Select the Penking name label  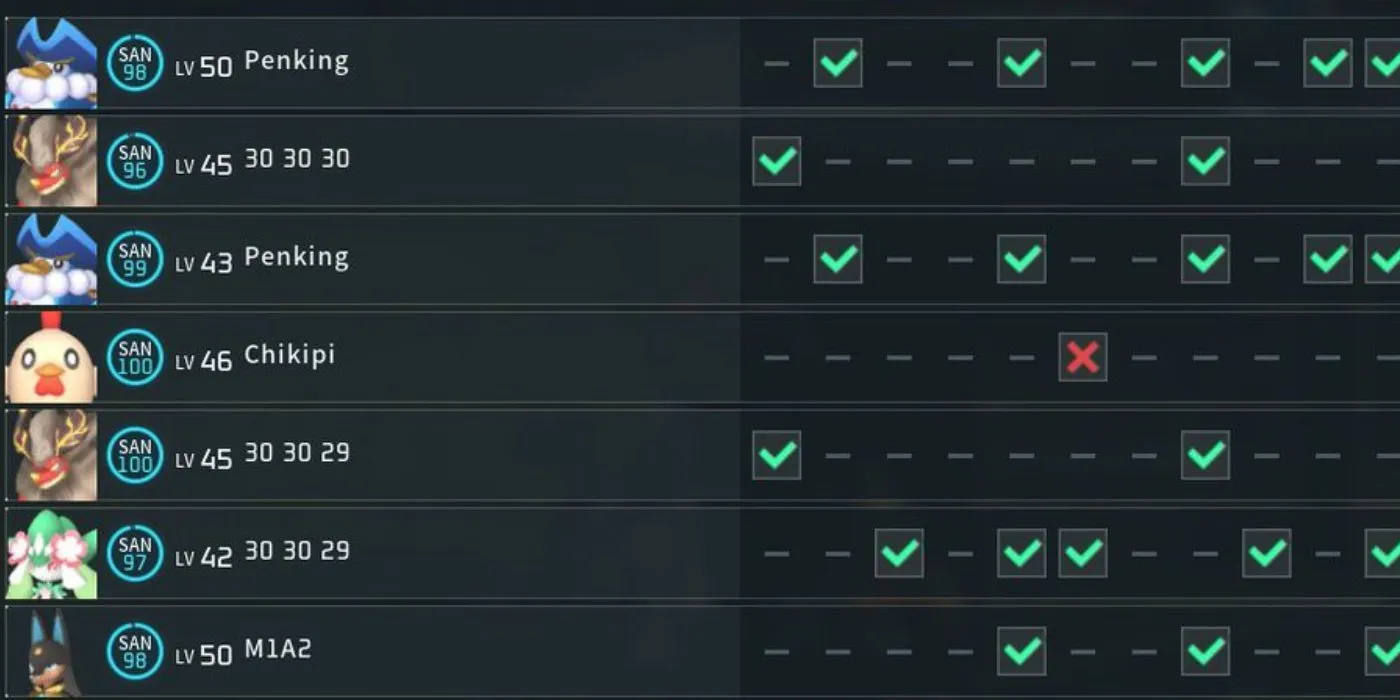[296, 61]
